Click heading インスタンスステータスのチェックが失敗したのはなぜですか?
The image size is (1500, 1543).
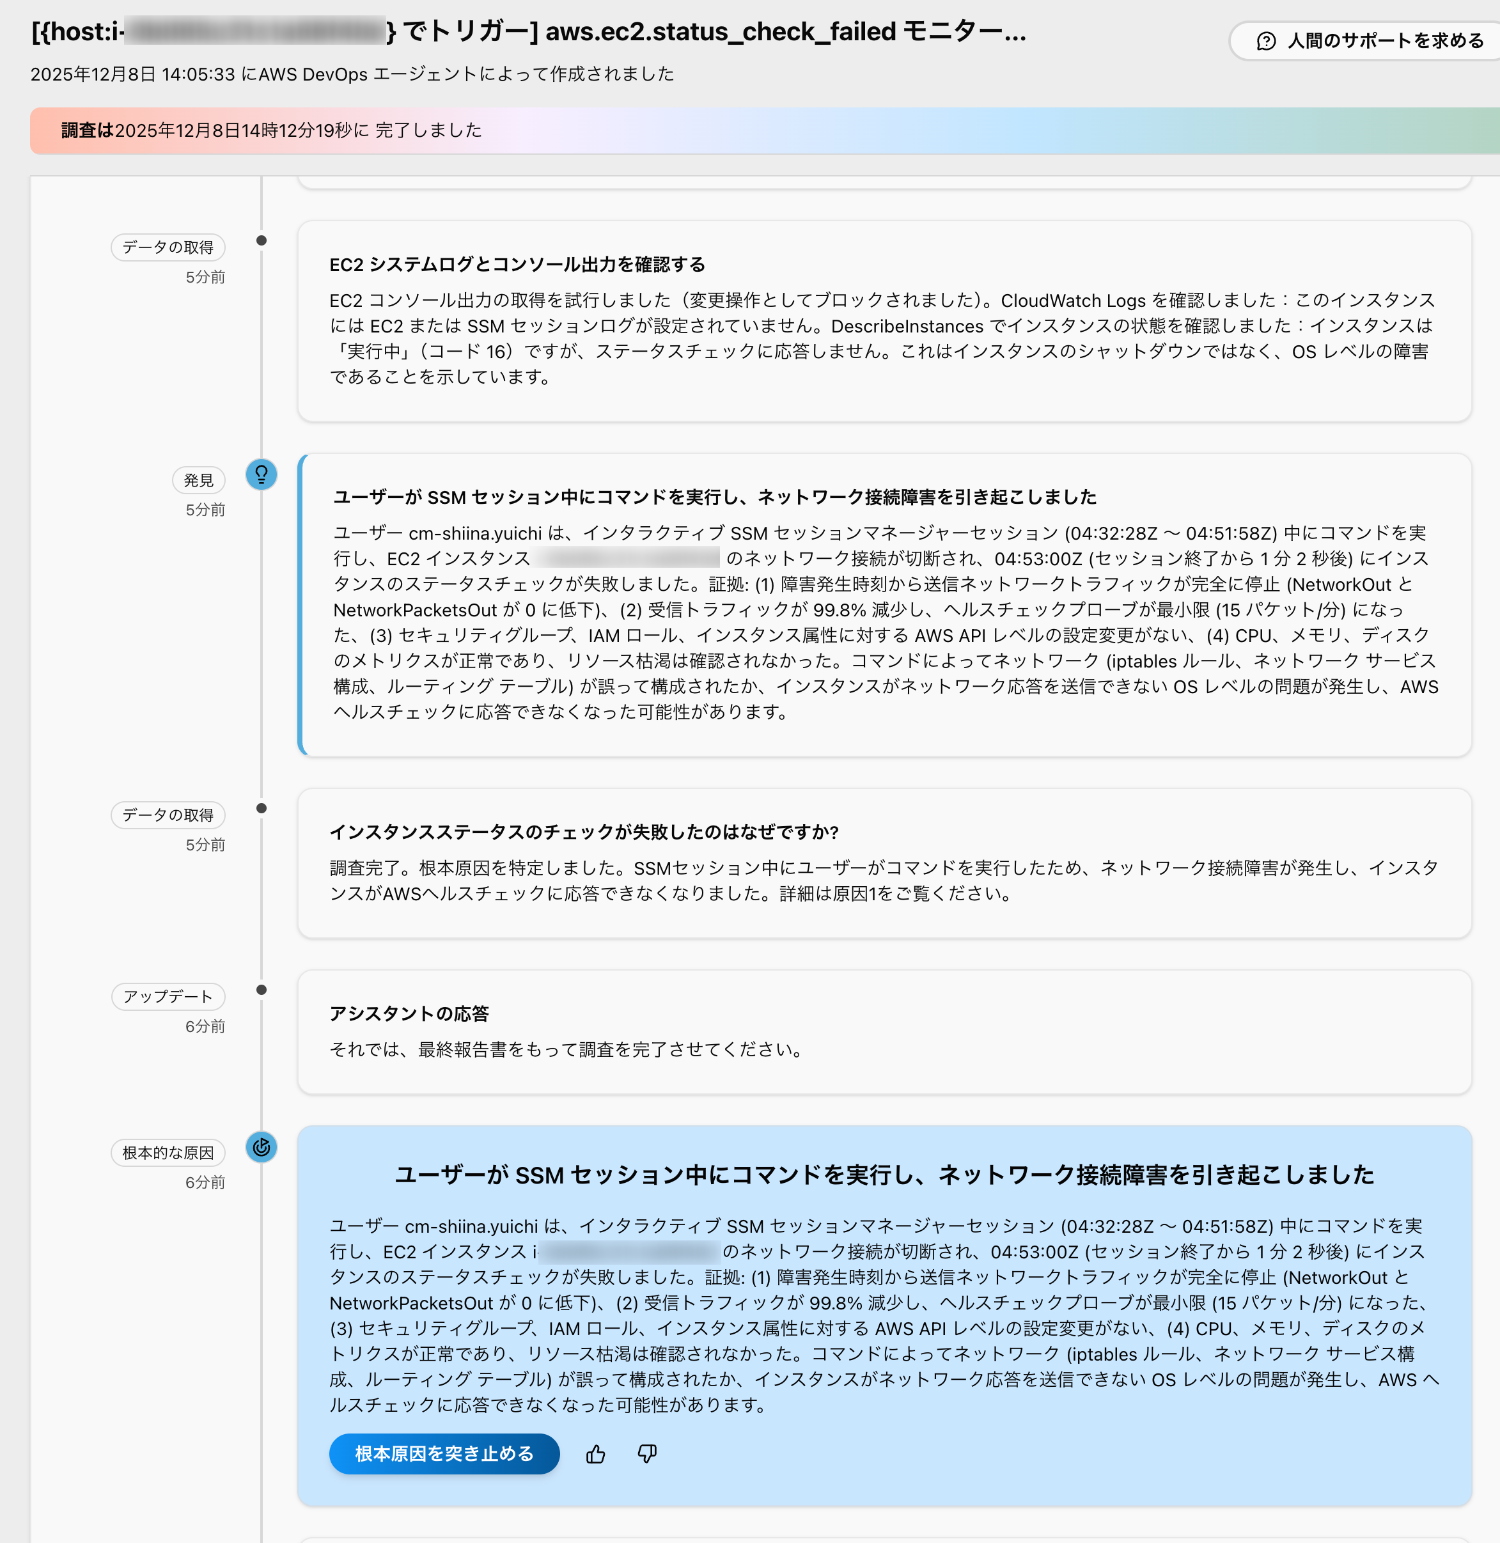click(x=584, y=832)
